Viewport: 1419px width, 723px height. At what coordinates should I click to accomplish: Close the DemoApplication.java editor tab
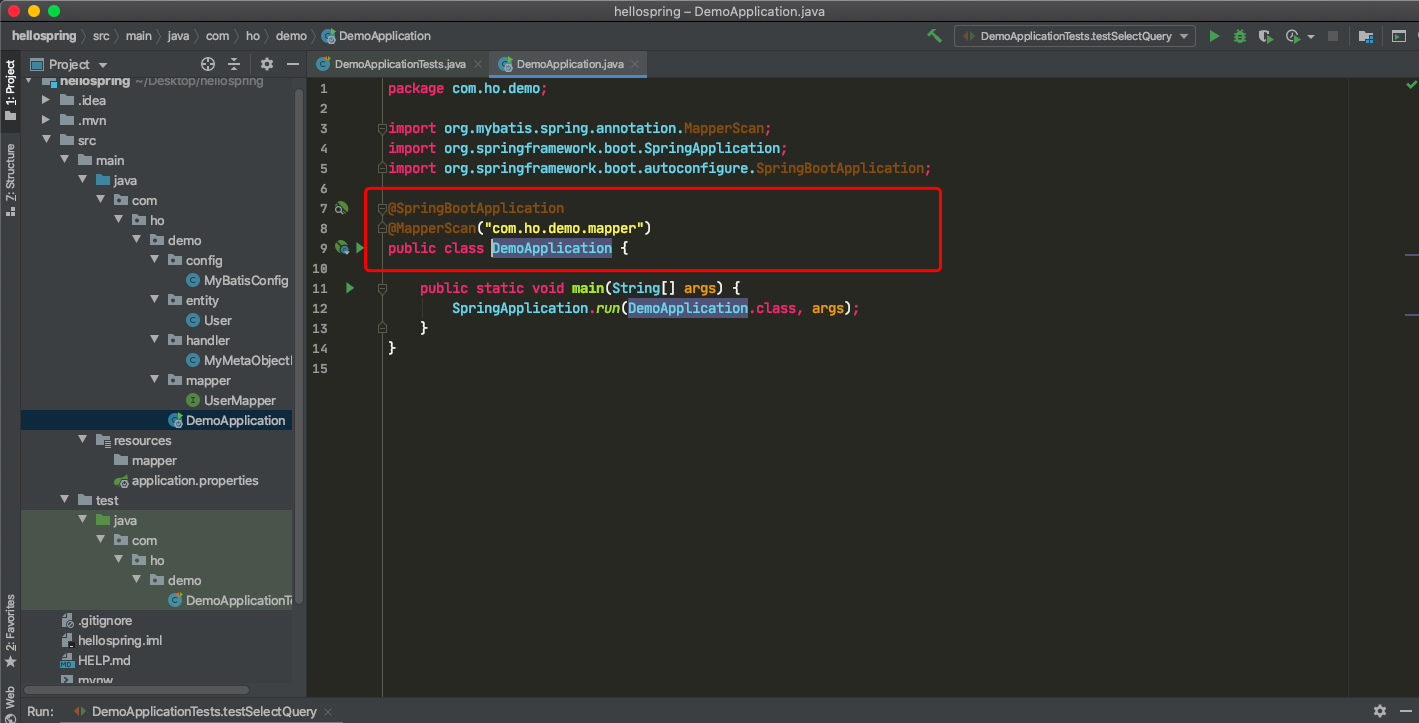[x=635, y=64]
